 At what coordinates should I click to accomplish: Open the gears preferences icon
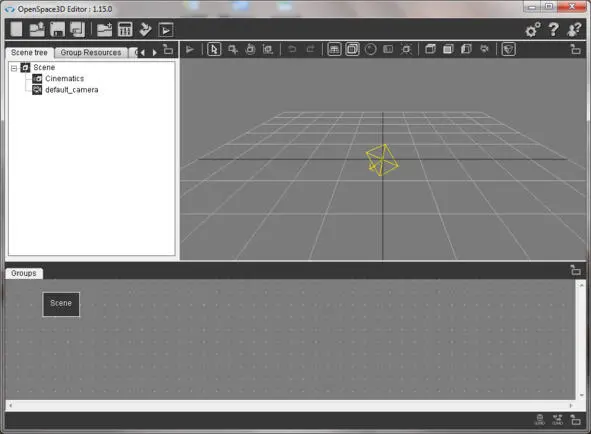533,30
